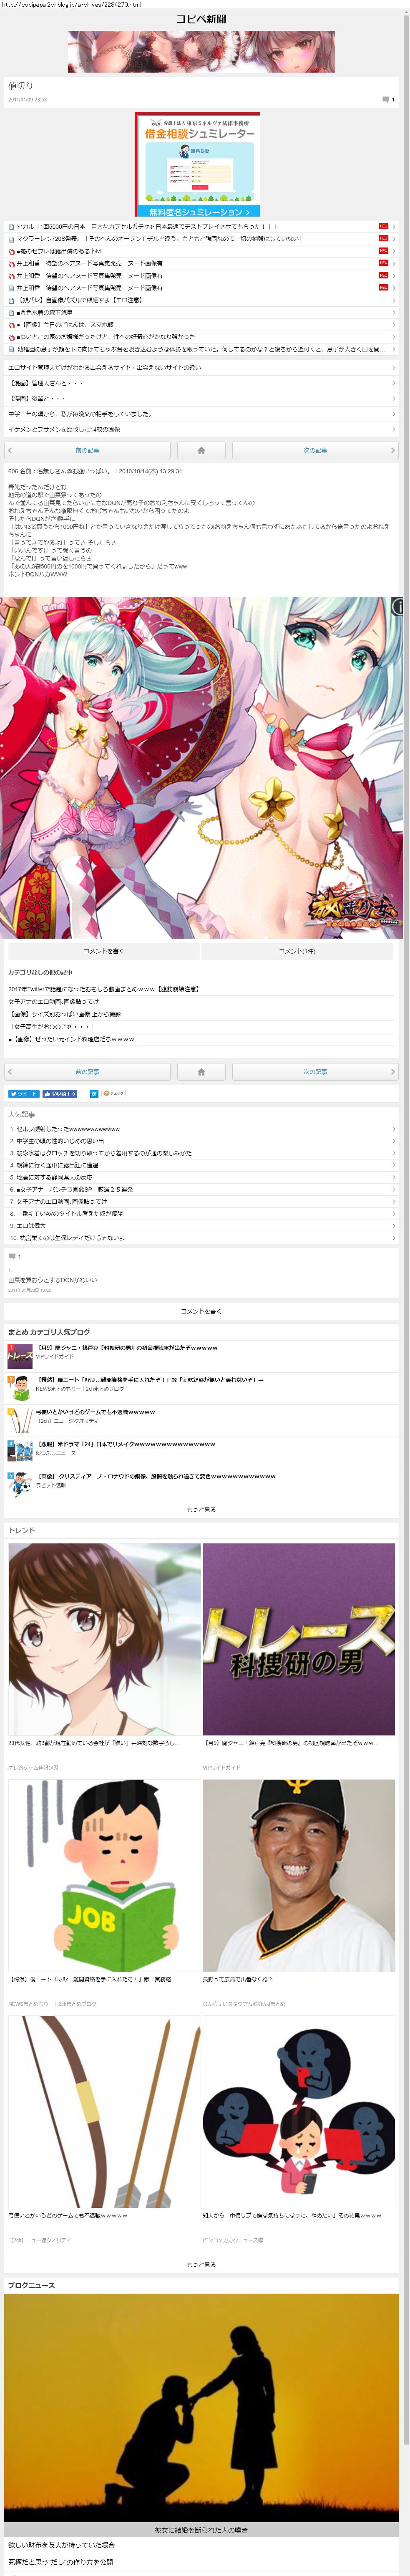
Task: Expand the chevron on 5. 地震に対する静岡県人の反応
Action: tap(394, 1177)
